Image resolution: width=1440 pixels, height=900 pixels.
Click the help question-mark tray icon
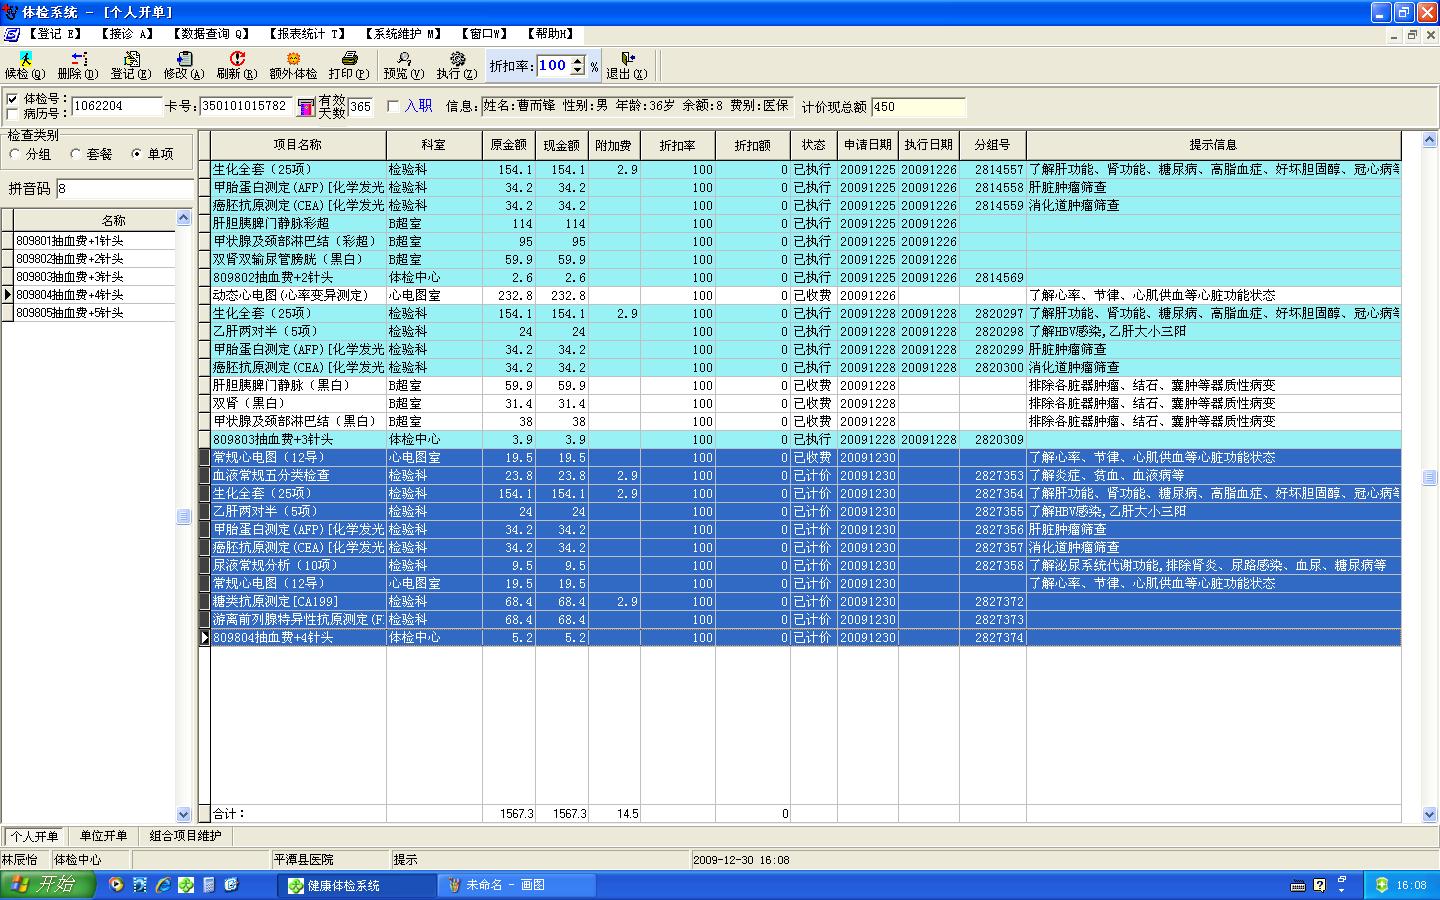coord(1320,885)
